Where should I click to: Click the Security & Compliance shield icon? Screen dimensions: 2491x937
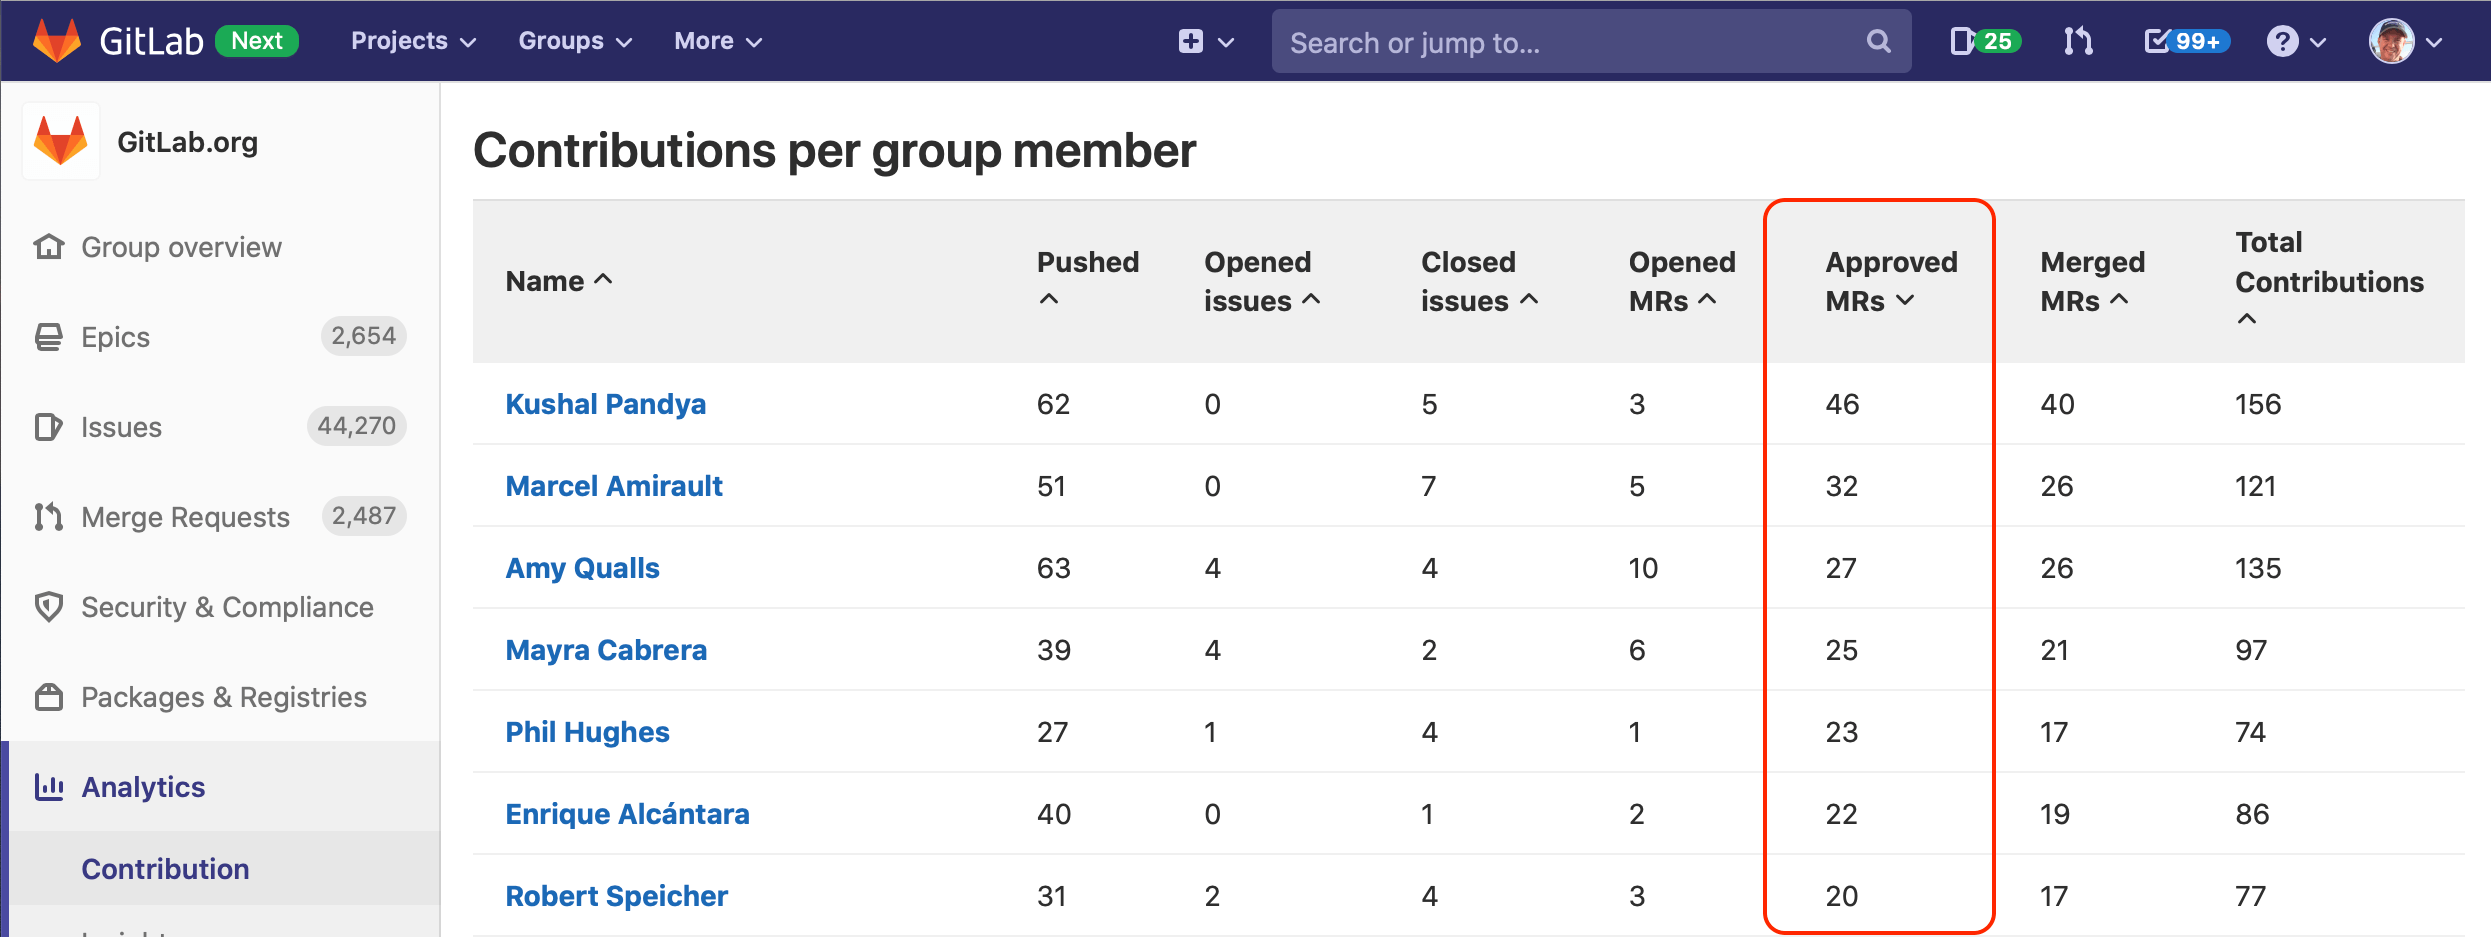tap(48, 606)
